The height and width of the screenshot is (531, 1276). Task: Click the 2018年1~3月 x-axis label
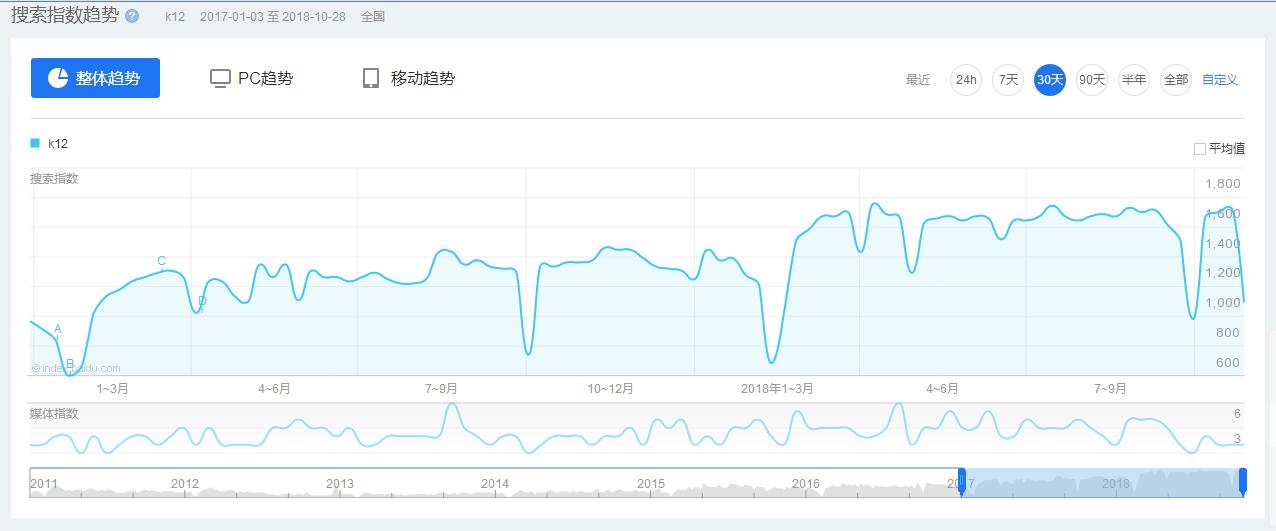coord(777,389)
